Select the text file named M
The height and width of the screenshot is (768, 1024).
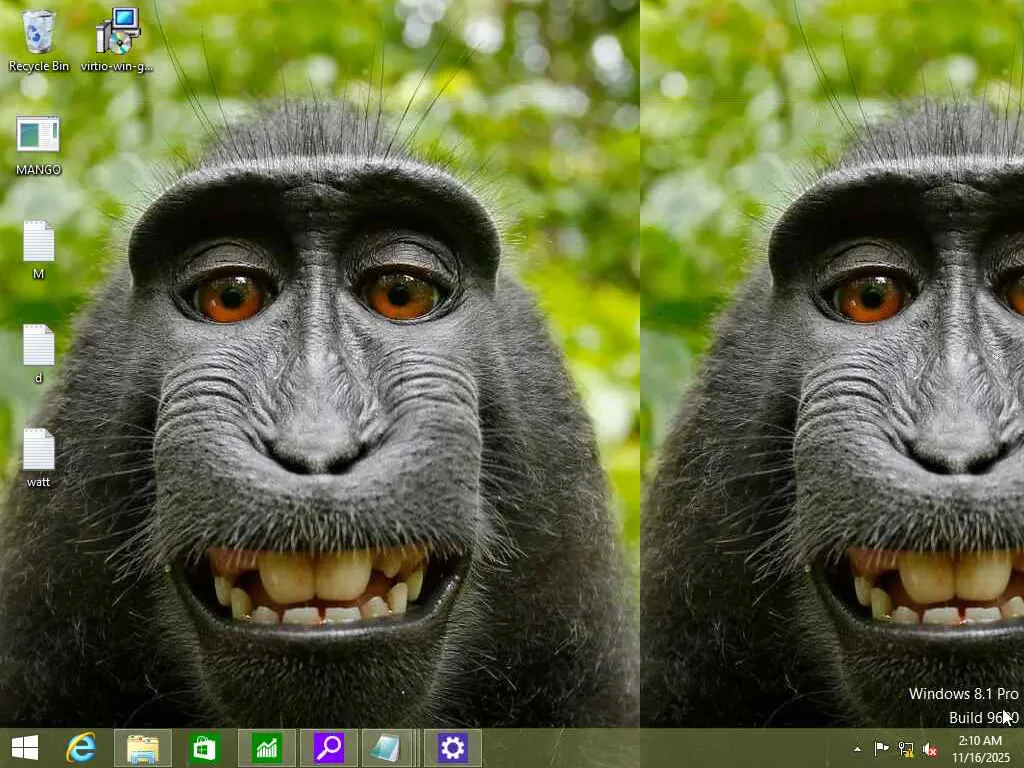pos(39,251)
